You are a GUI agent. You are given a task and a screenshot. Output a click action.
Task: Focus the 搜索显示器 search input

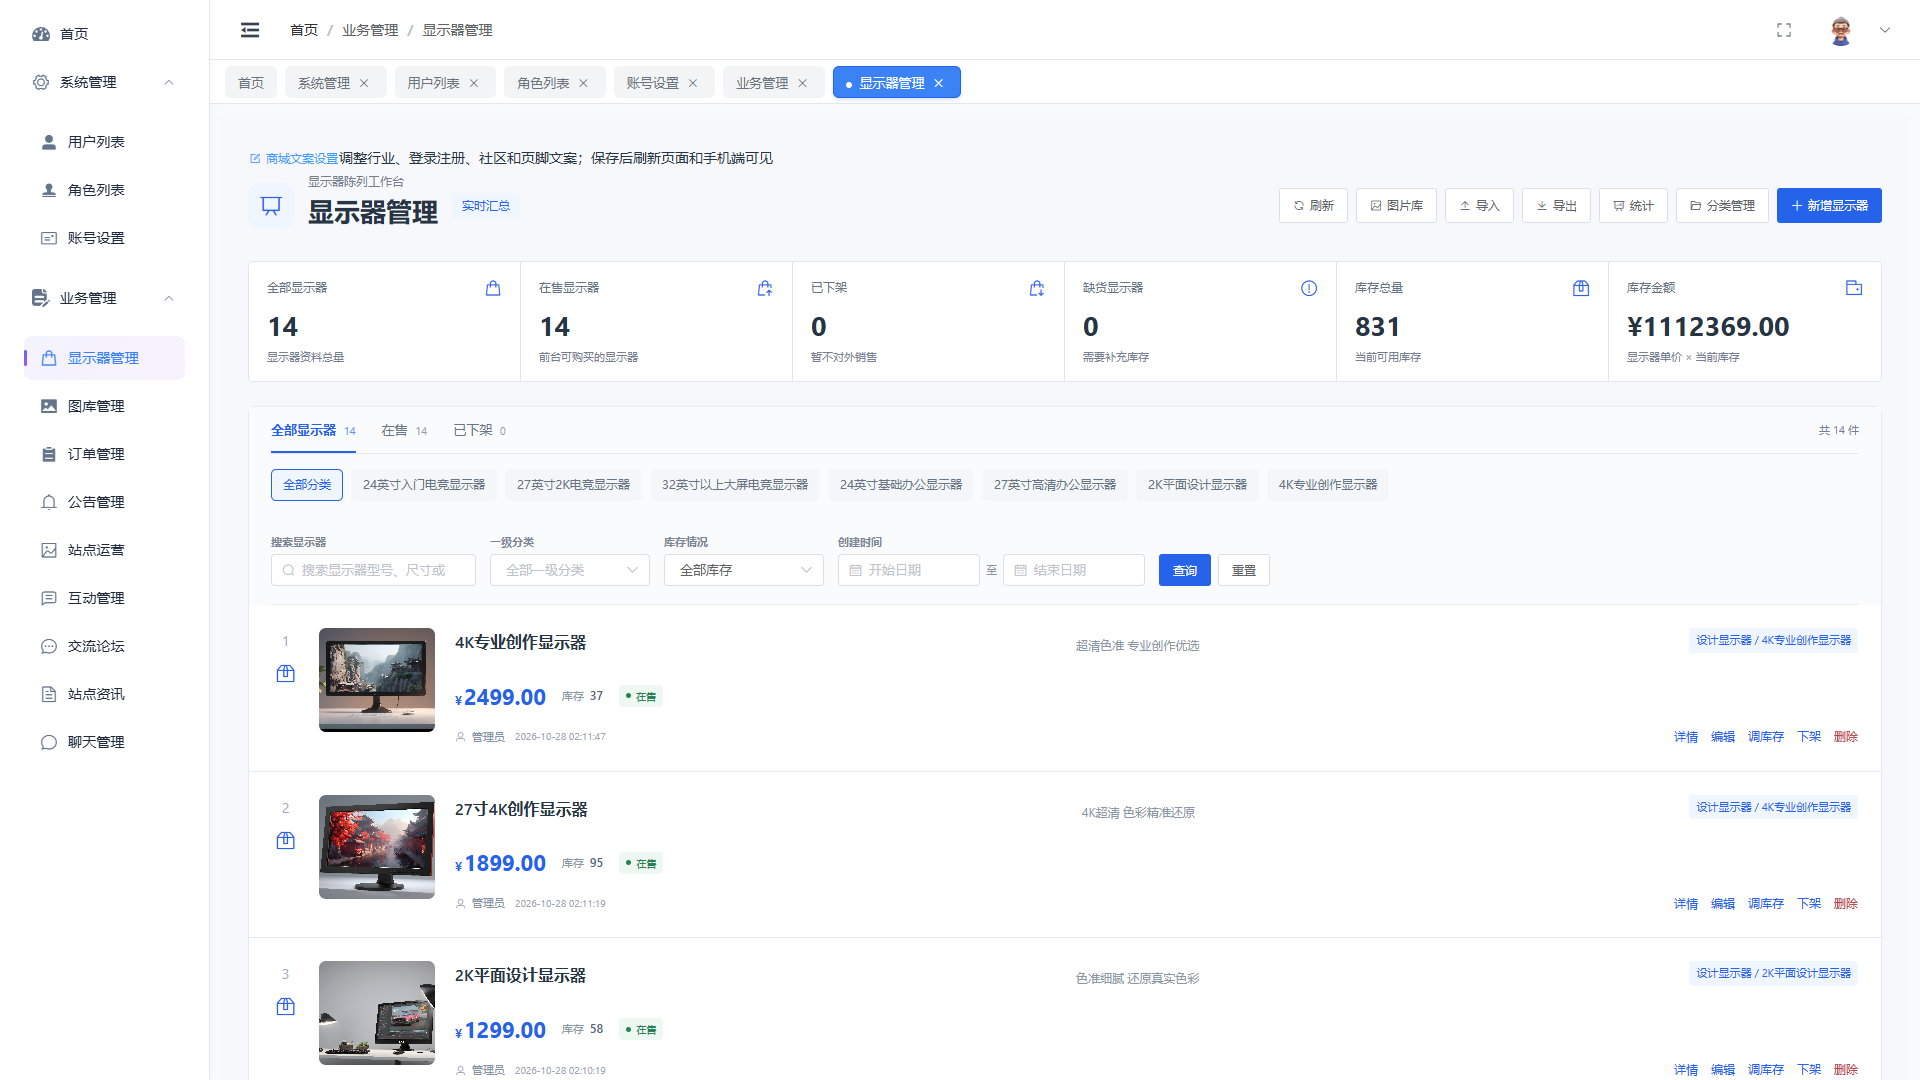pos(373,570)
